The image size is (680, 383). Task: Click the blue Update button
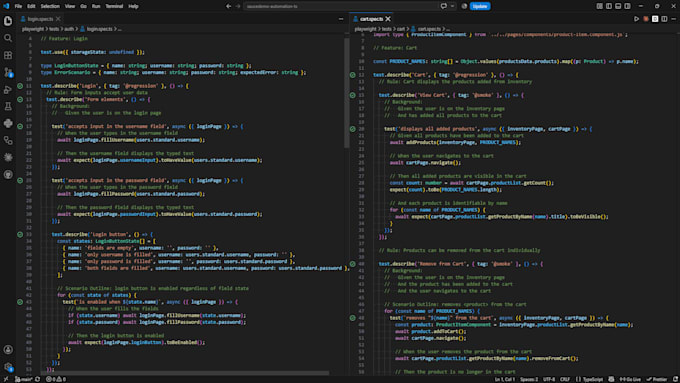pyautogui.click(x=480, y=6)
